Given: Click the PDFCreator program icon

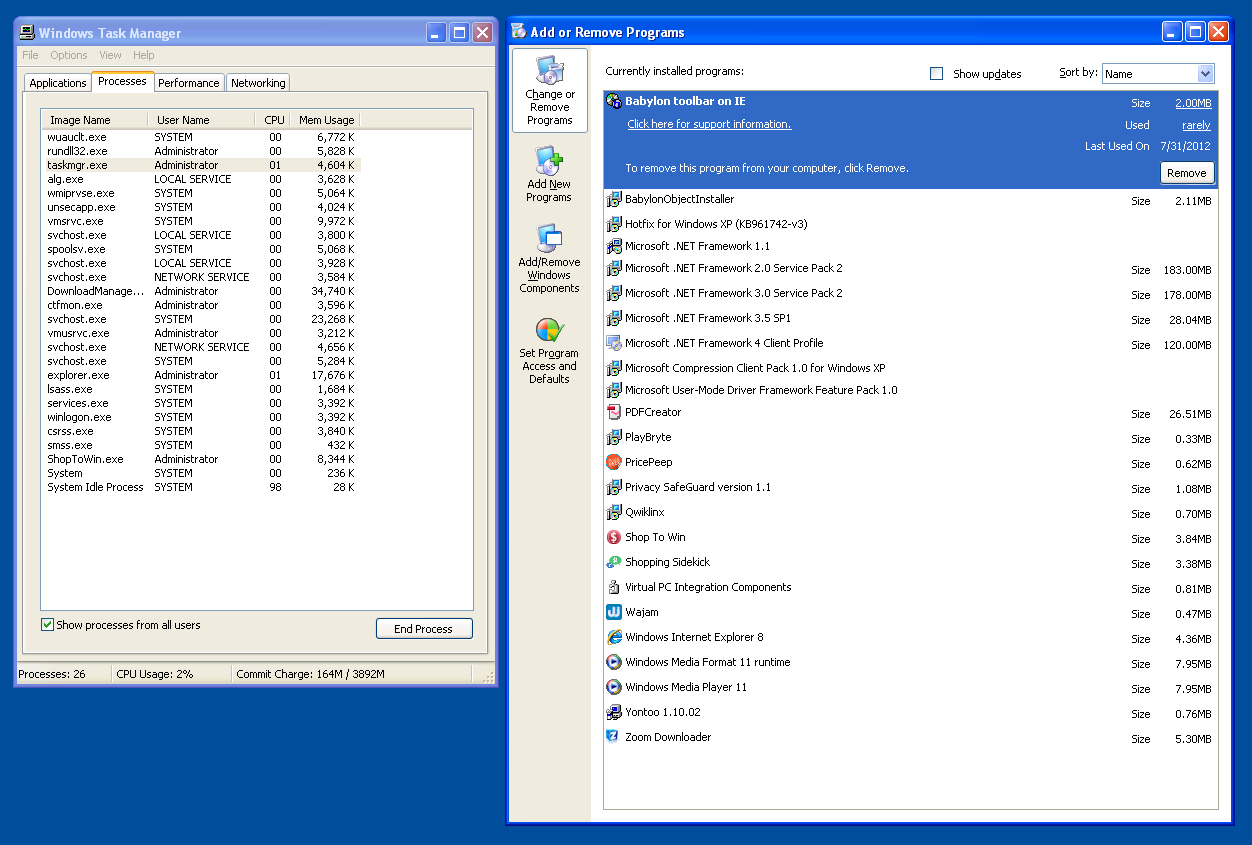Looking at the screenshot, I should tap(614, 412).
